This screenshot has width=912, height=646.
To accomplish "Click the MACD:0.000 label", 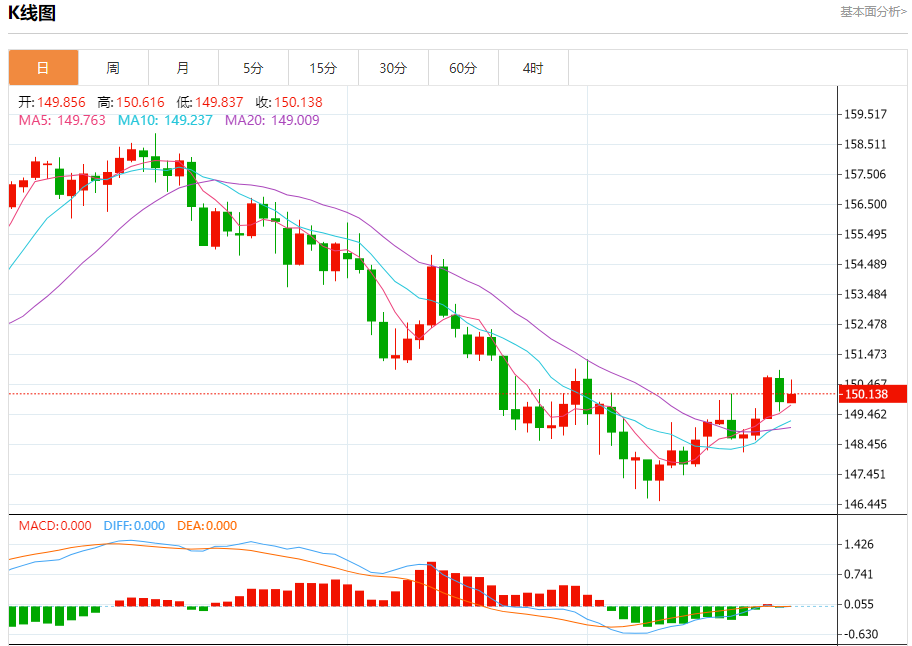I will (x=55, y=526).
